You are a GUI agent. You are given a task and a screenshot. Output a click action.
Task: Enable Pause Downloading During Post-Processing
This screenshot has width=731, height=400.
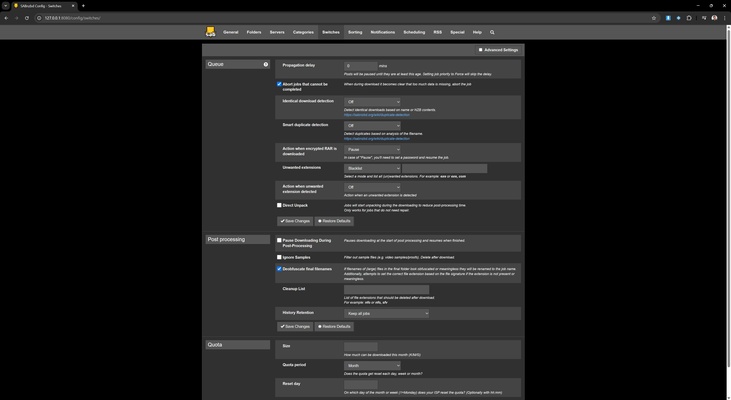point(279,241)
